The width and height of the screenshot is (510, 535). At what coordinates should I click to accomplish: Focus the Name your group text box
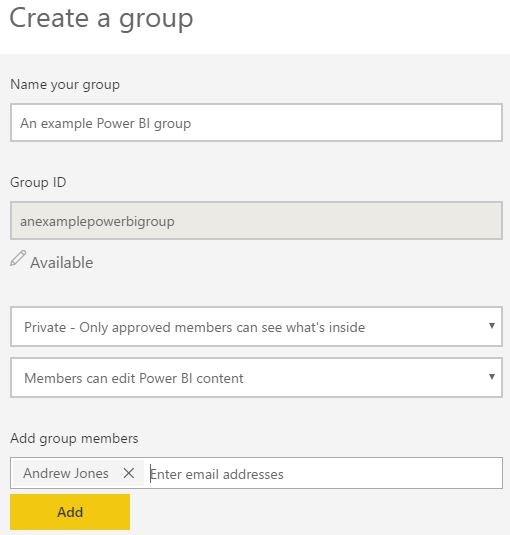tap(256, 122)
